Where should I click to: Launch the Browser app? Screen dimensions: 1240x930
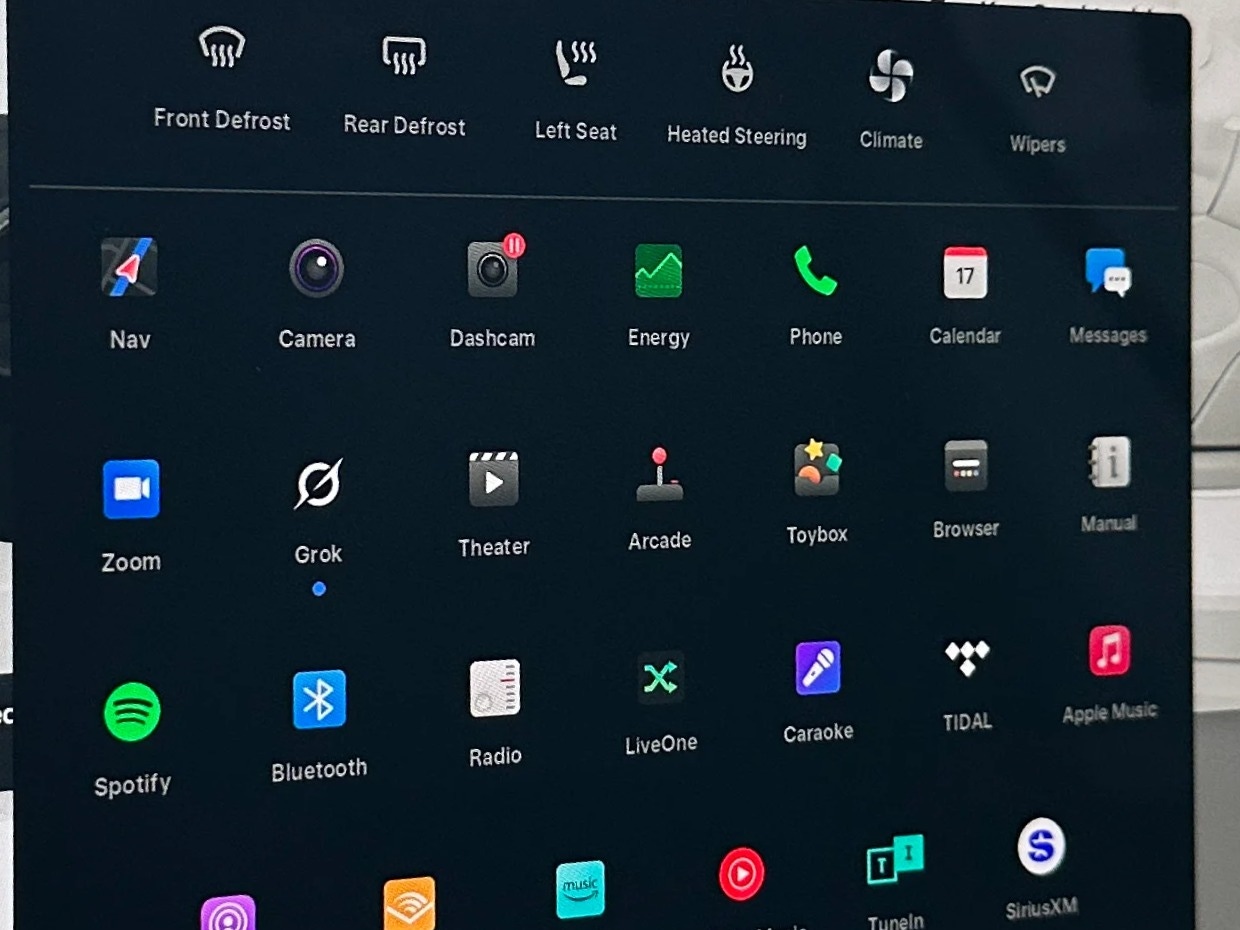click(966, 465)
